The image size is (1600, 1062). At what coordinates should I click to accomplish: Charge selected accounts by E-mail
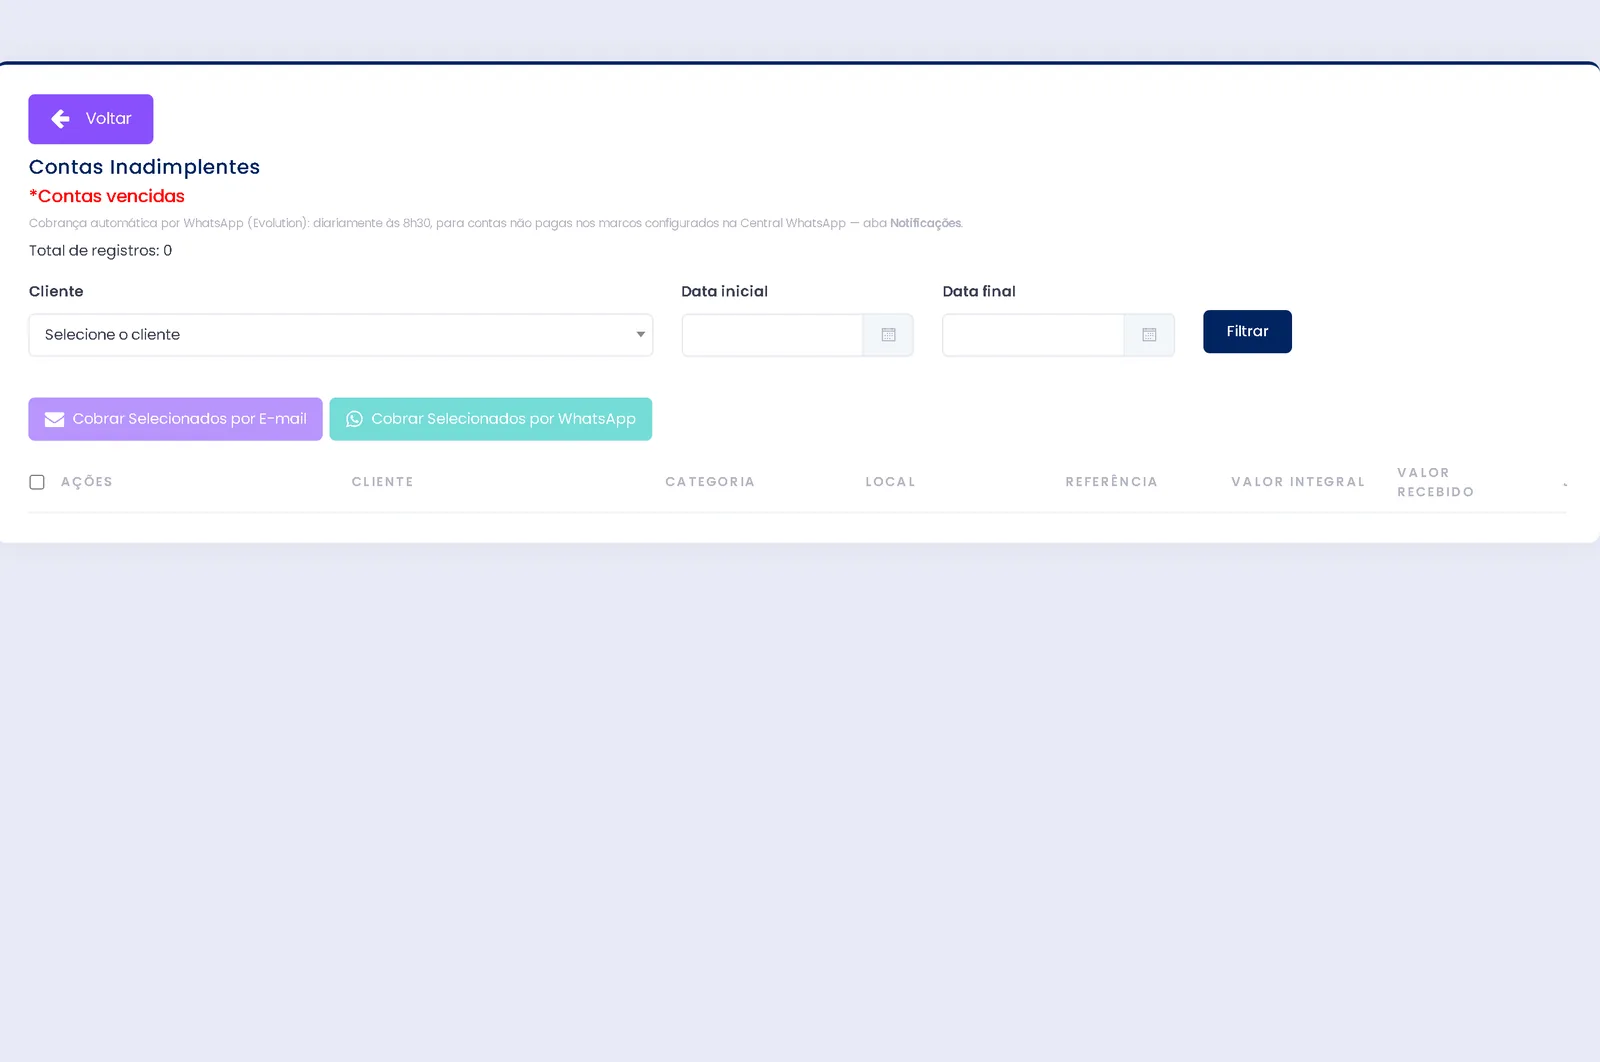[175, 419]
